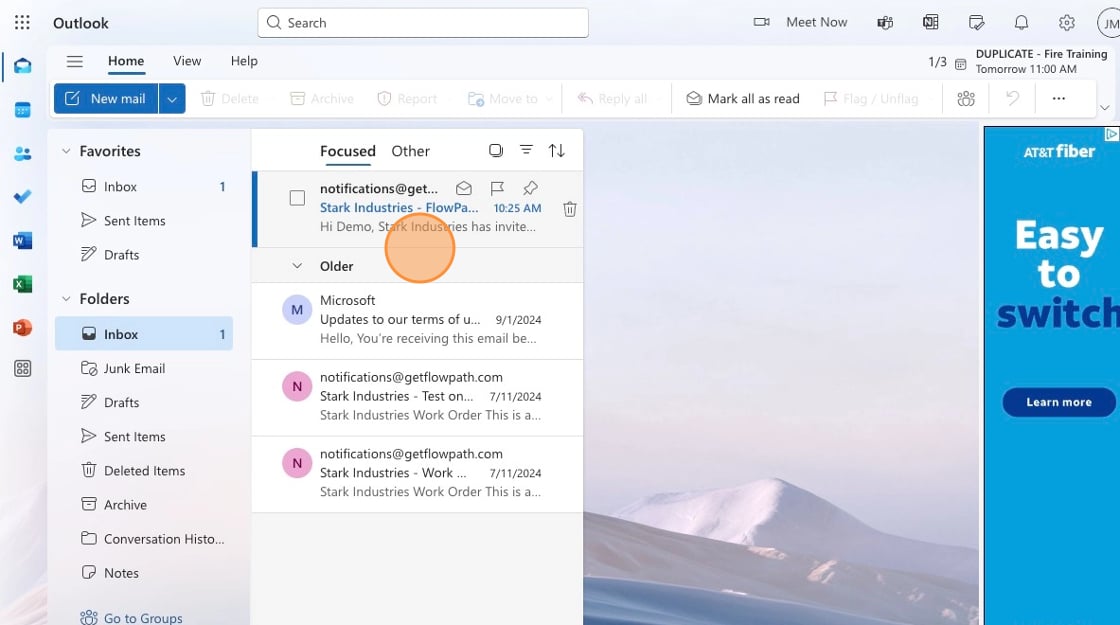Image resolution: width=1120 pixels, height=625 pixels.
Task: Open Deleted Items folder
Action: (144, 471)
